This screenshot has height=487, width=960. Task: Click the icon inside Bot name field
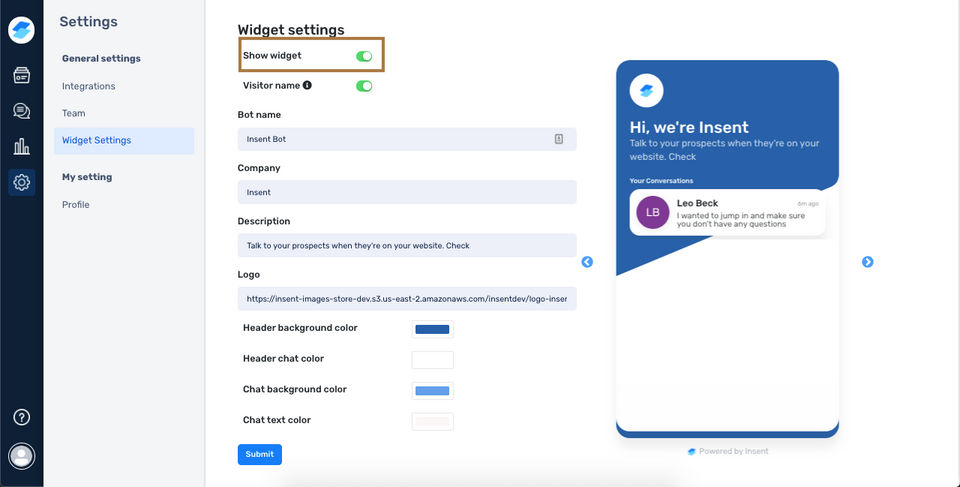558,139
